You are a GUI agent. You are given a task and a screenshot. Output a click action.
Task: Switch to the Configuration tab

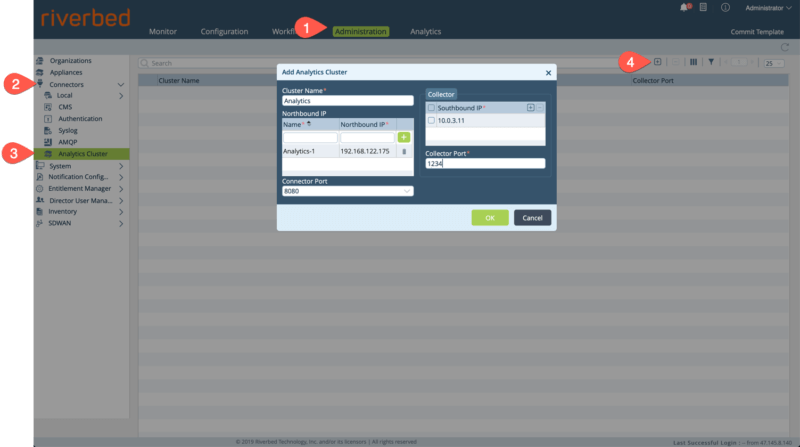224,32
